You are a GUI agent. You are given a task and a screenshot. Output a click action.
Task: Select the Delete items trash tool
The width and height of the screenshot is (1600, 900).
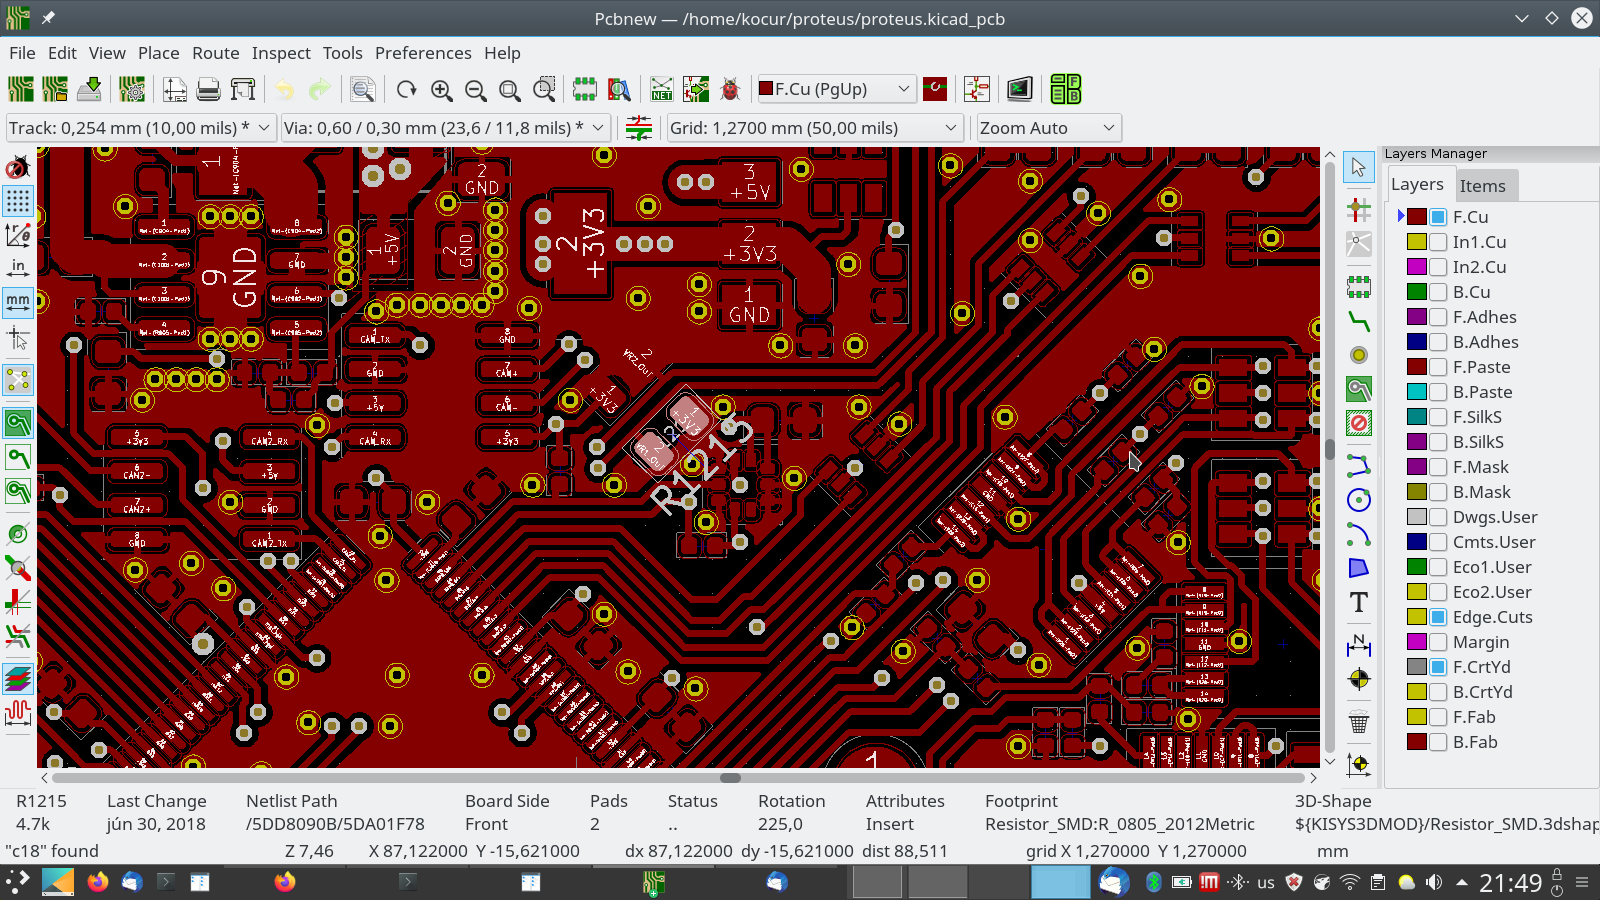point(1358,722)
